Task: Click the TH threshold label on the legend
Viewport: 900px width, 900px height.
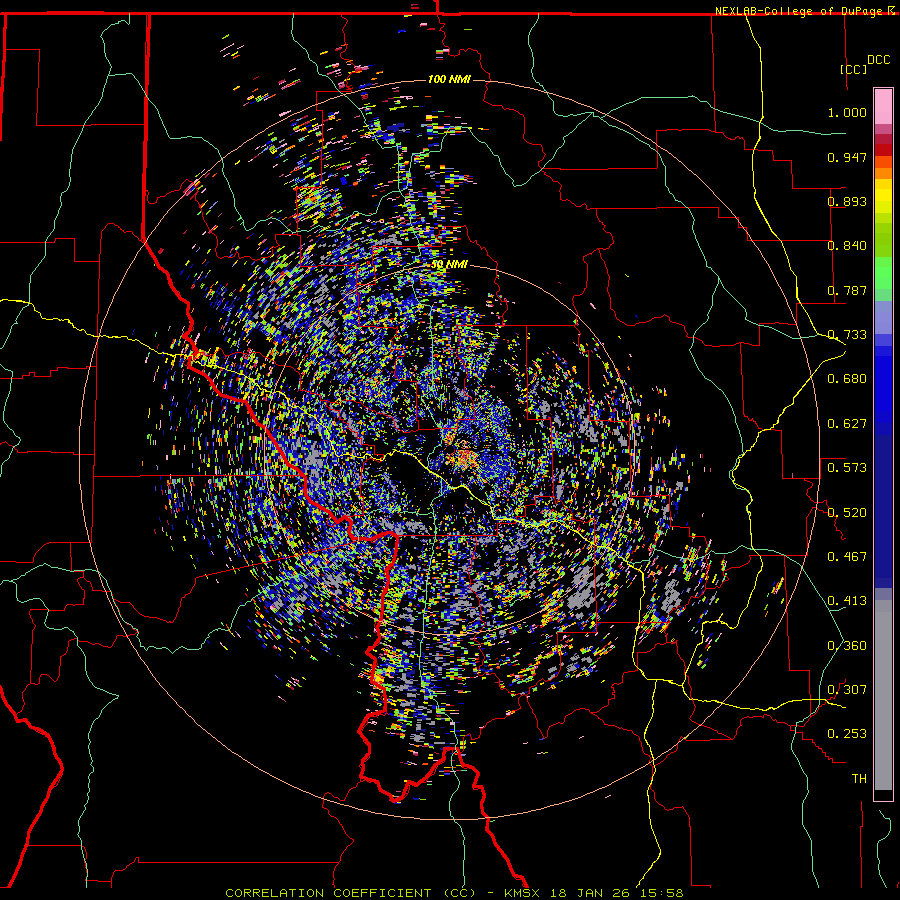Action: 859,779
